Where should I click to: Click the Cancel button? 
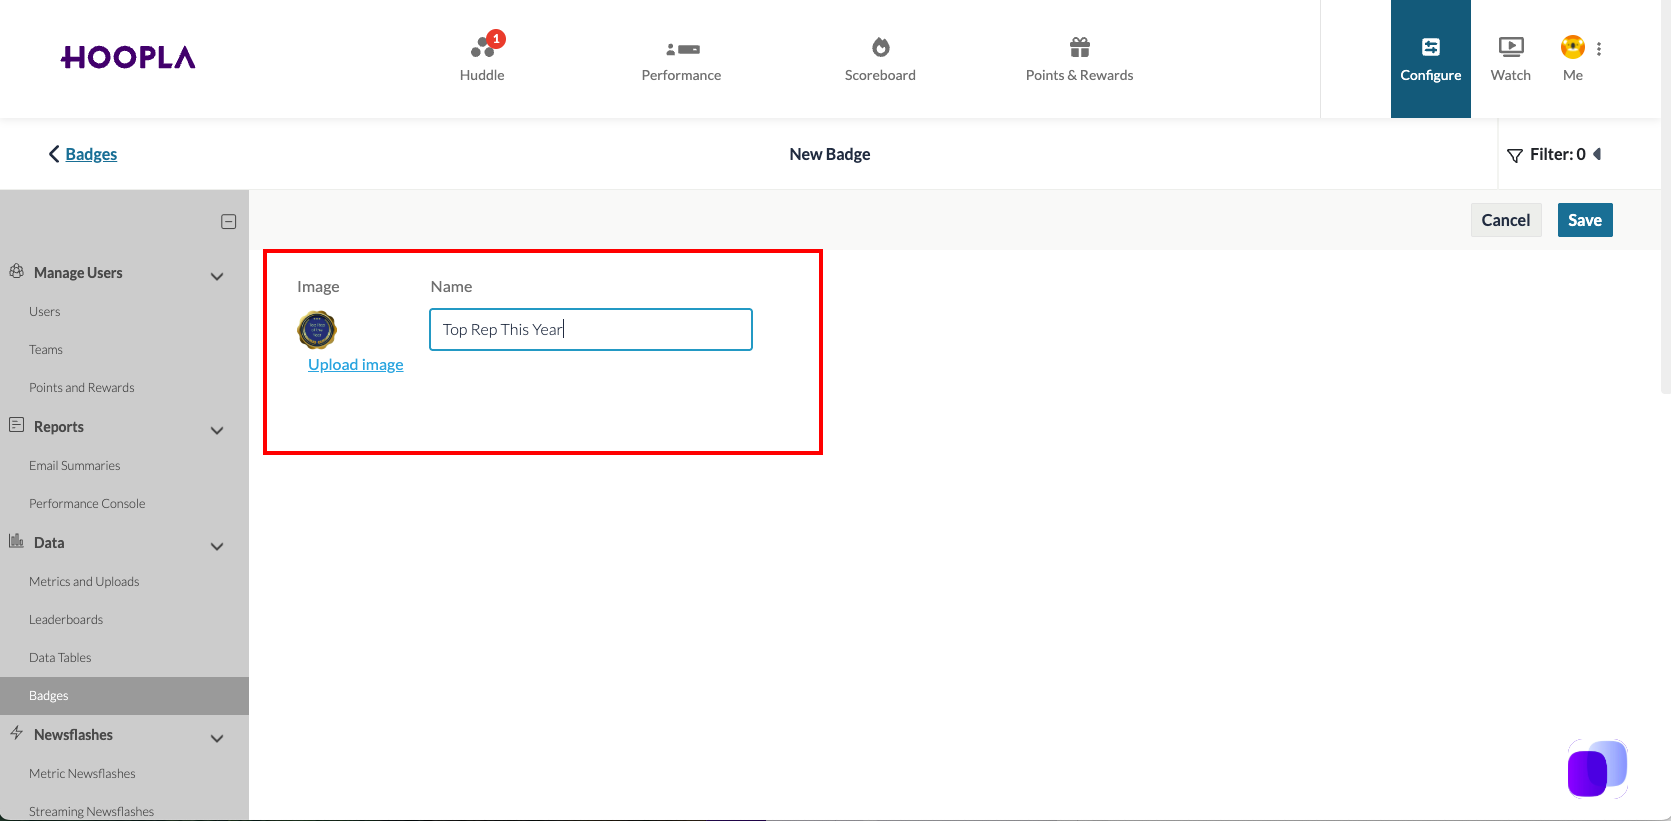point(1506,220)
